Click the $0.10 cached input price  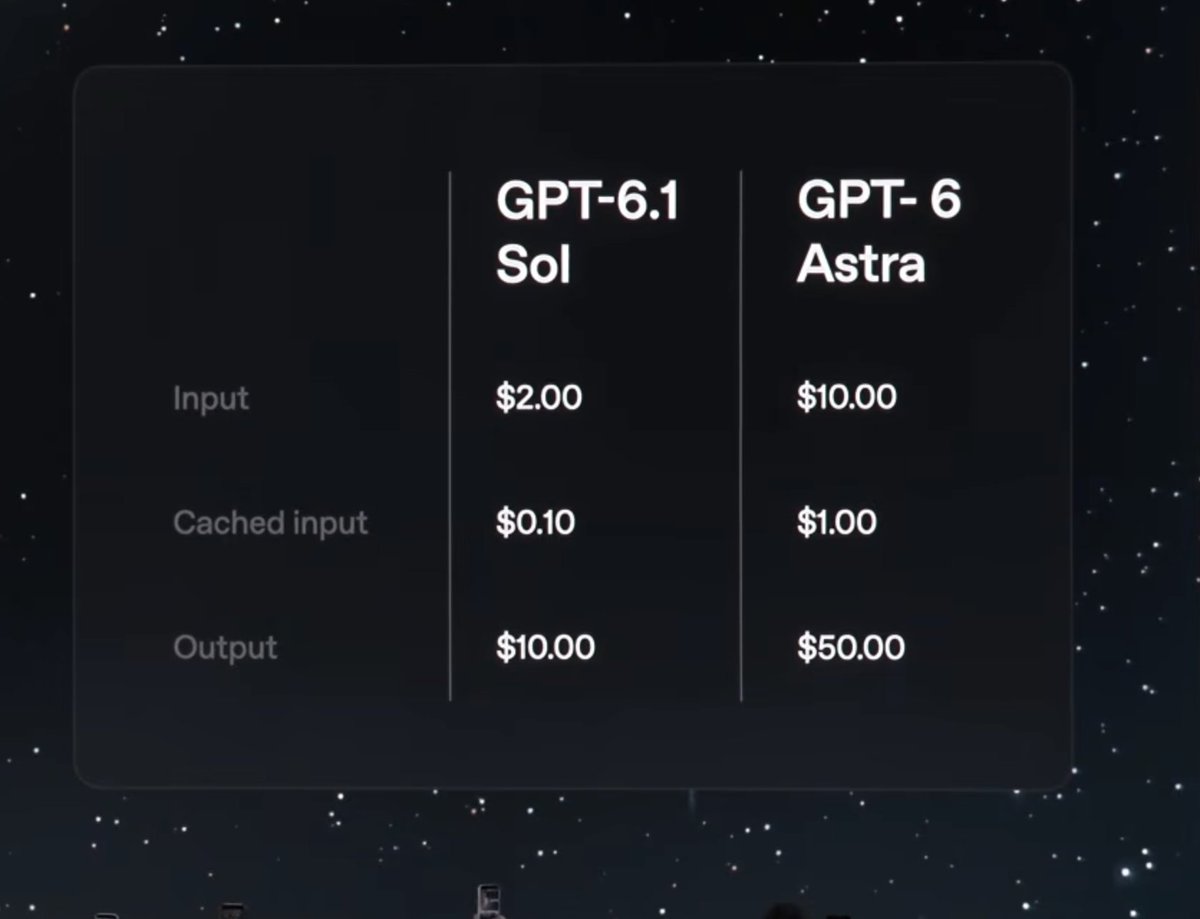[535, 523]
